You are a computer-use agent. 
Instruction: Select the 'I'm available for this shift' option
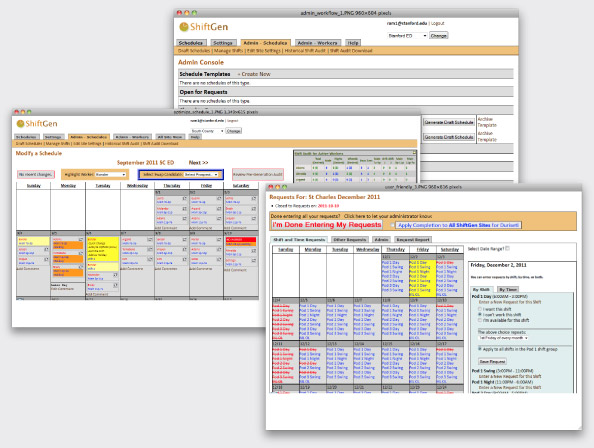(480, 320)
